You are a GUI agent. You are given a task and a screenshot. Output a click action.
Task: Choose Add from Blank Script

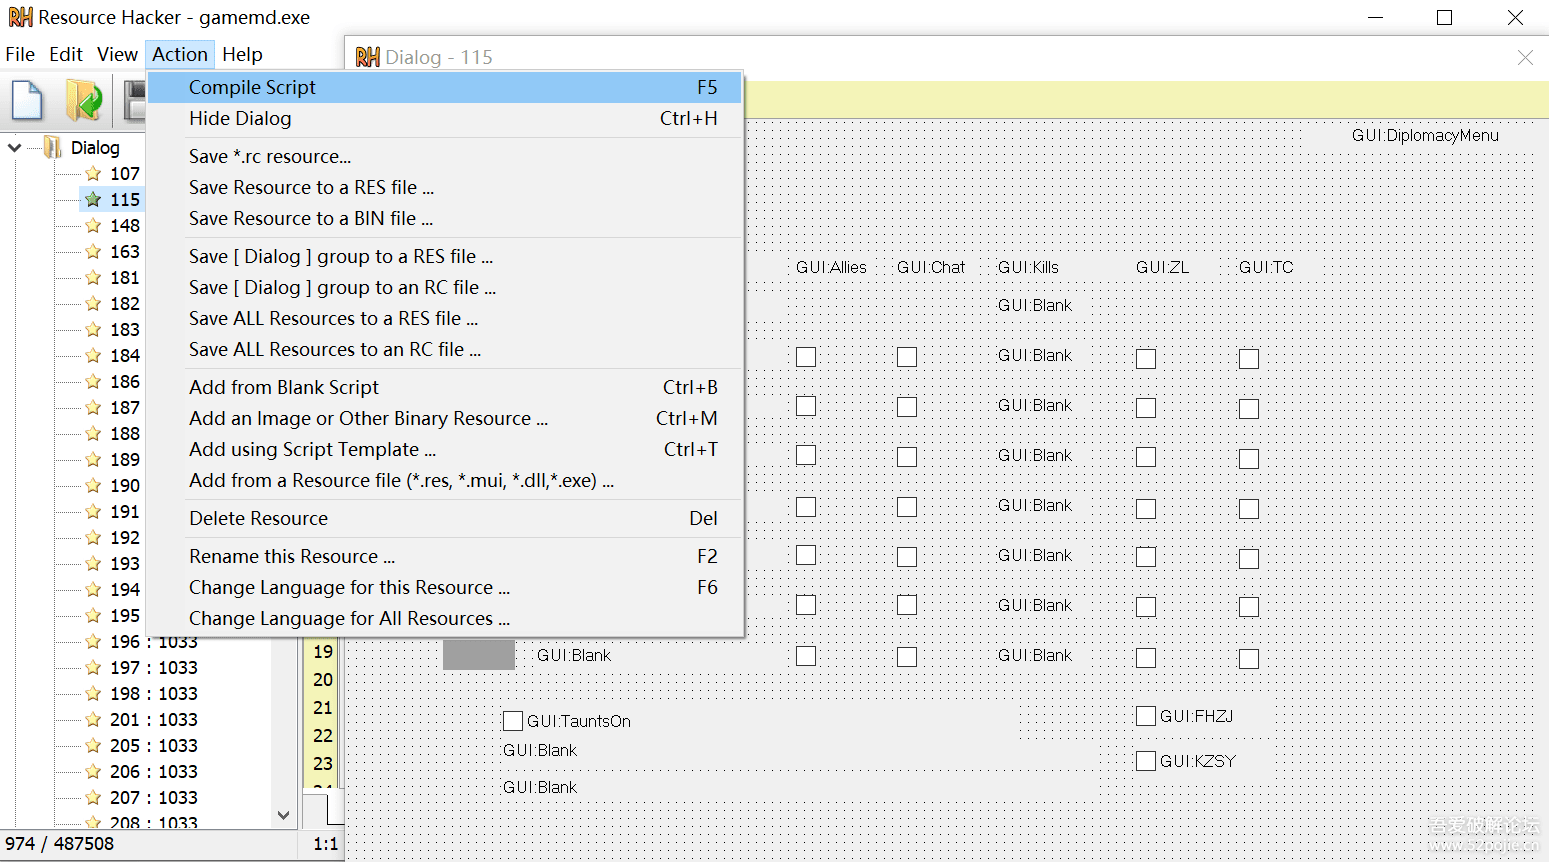coord(445,387)
